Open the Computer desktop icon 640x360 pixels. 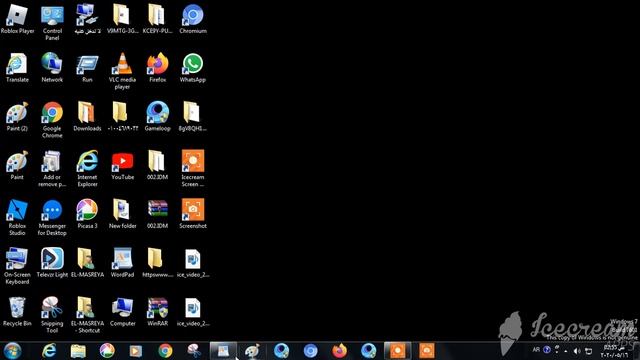click(x=122, y=312)
